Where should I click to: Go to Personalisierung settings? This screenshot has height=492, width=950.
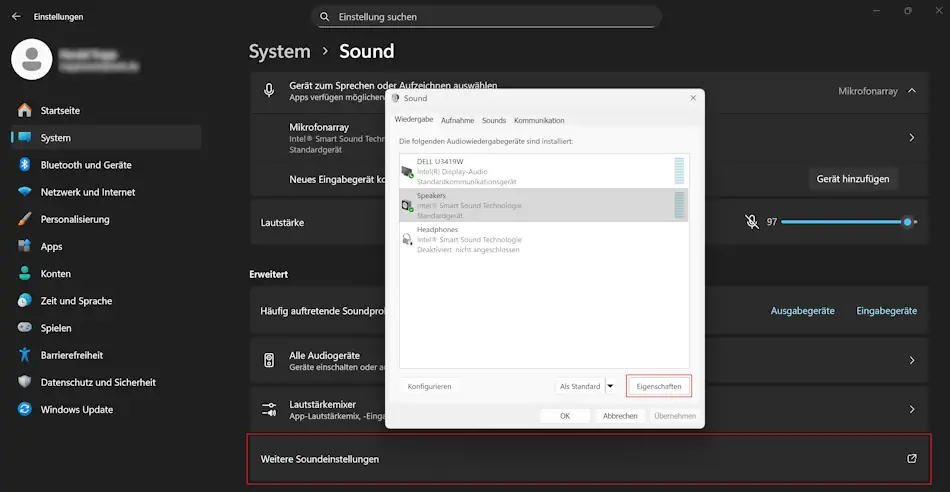coord(75,219)
